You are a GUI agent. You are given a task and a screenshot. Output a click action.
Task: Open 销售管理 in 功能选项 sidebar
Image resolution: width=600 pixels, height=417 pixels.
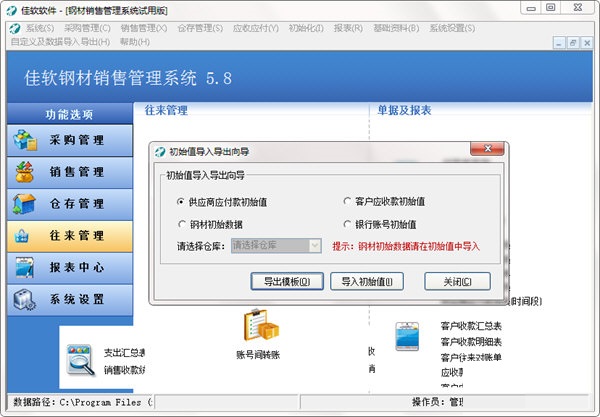(x=70, y=172)
